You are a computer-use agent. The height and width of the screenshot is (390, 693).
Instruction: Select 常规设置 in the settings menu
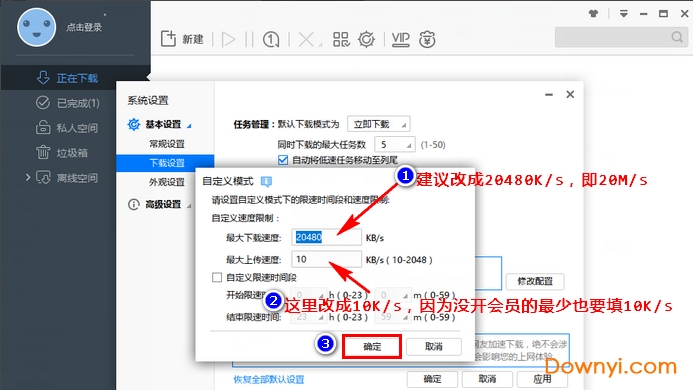[167, 144]
